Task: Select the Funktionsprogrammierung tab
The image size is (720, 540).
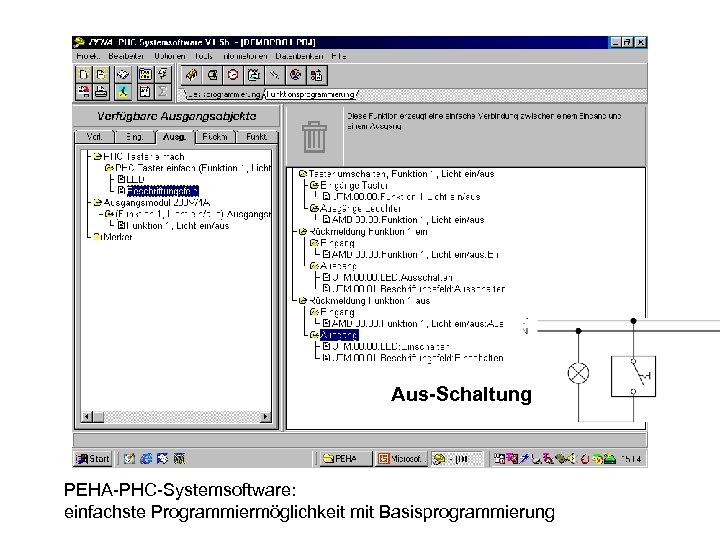Action: point(311,95)
